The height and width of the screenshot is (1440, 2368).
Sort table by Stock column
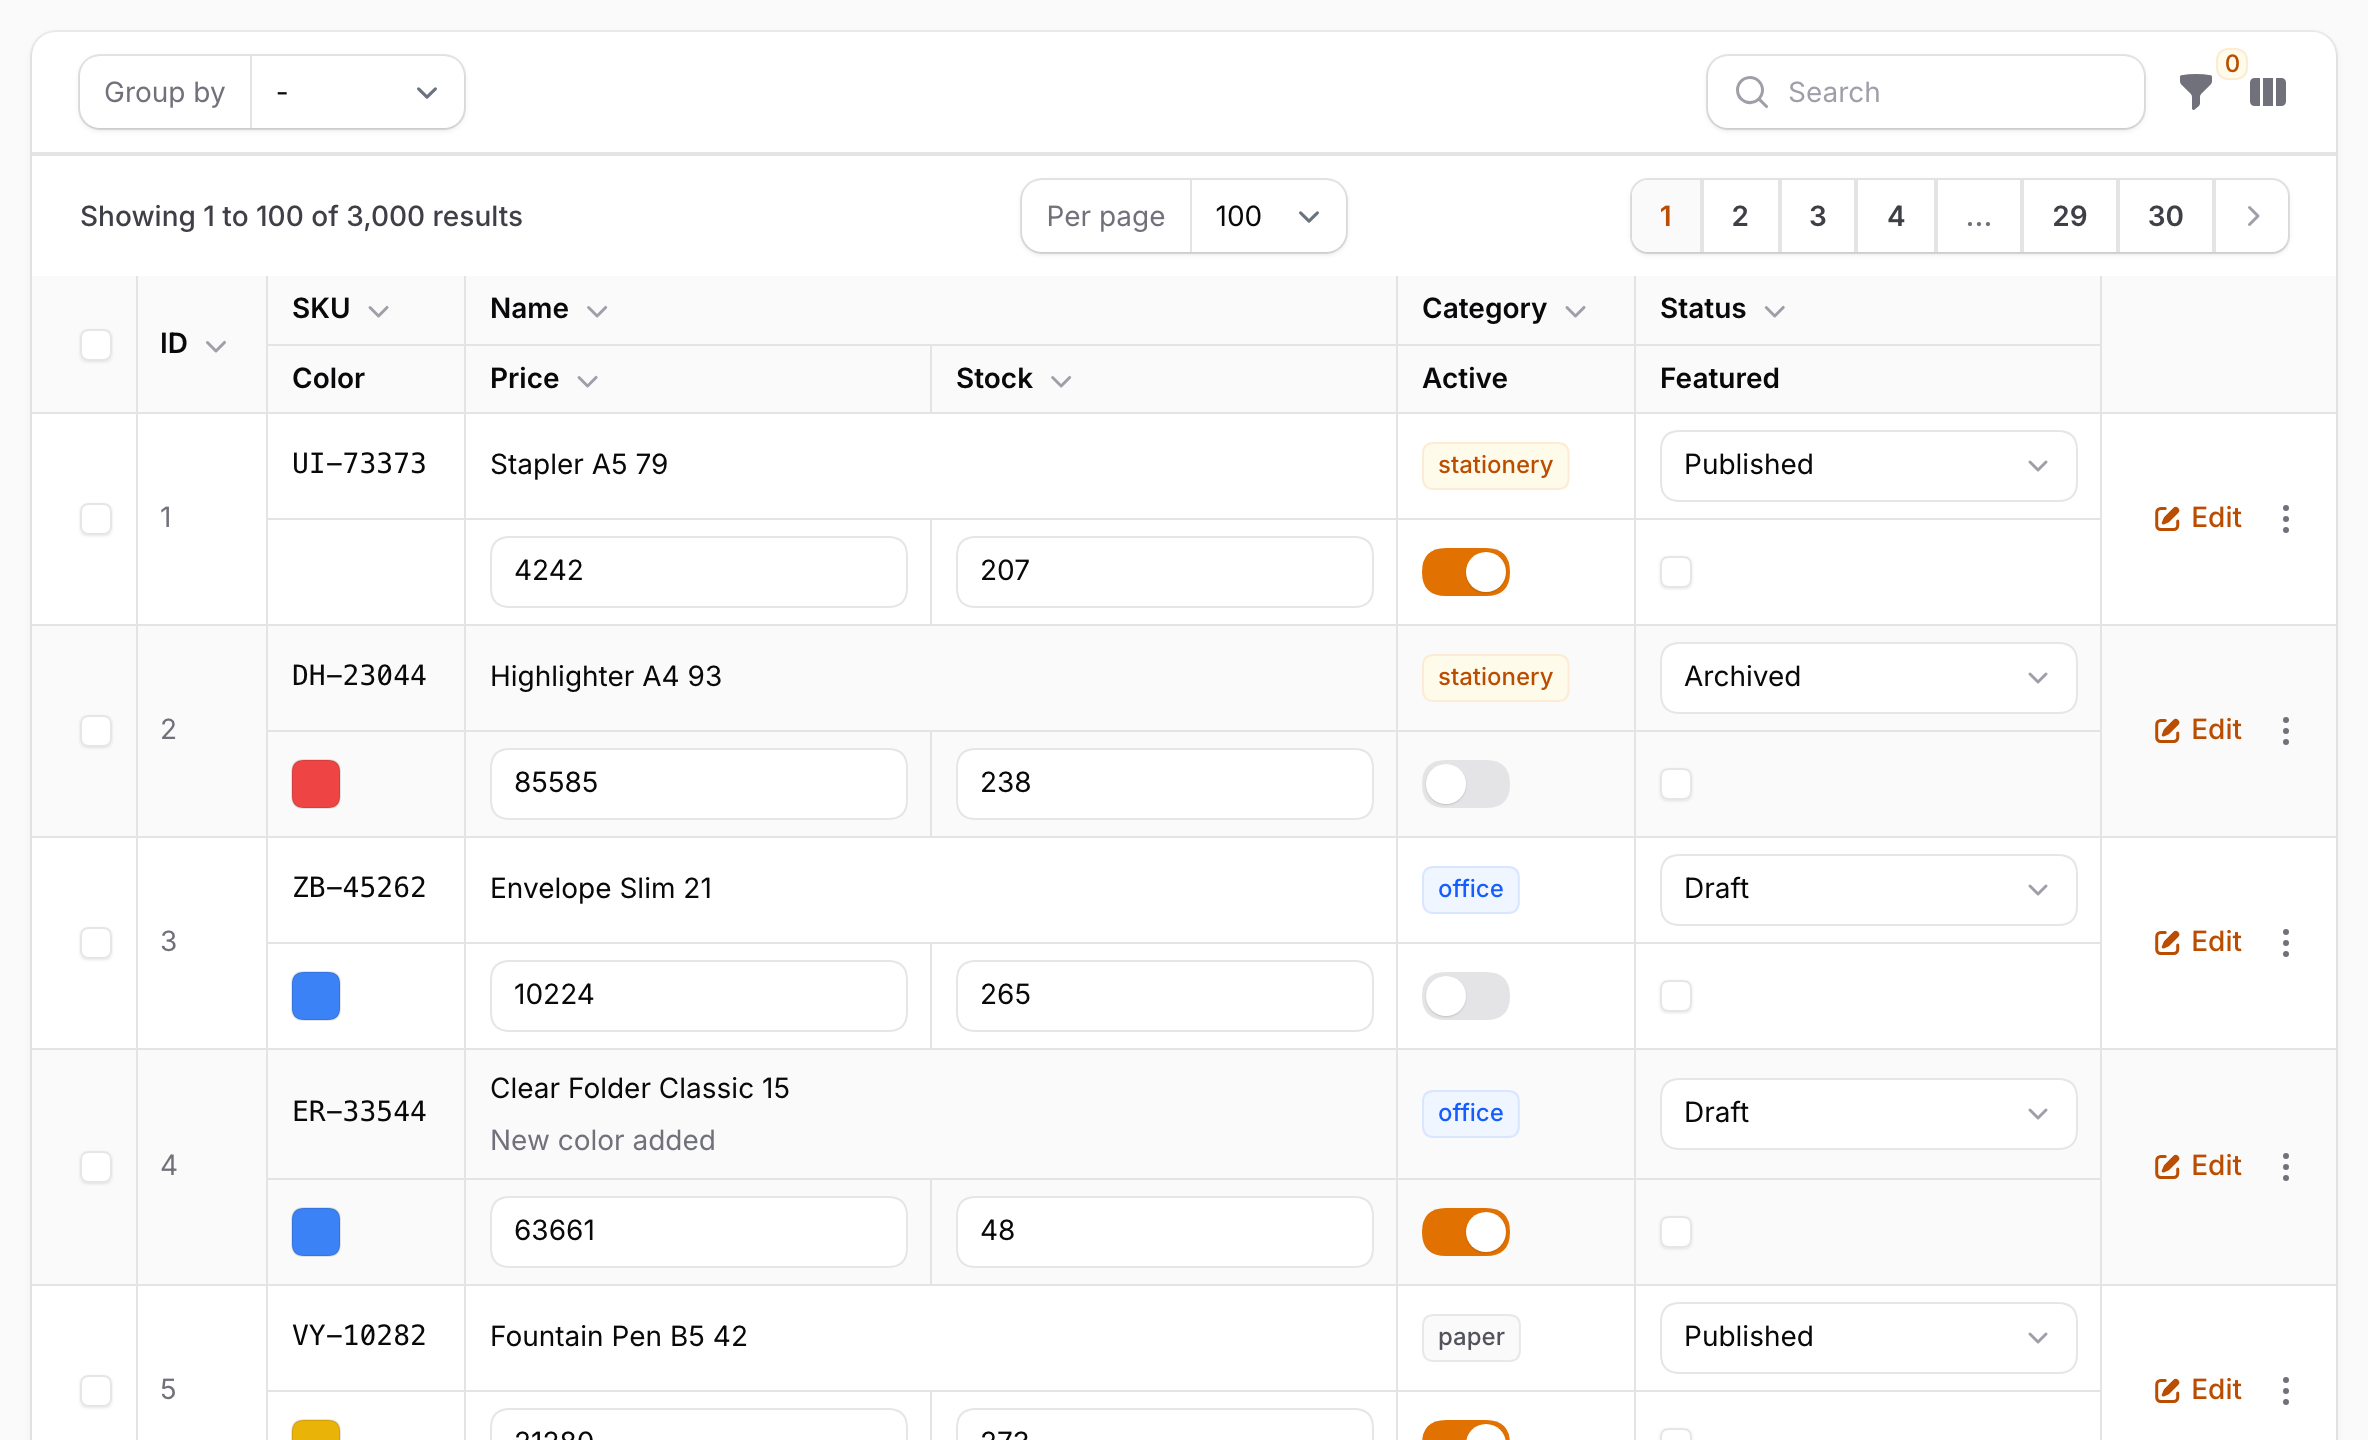click(x=1014, y=379)
